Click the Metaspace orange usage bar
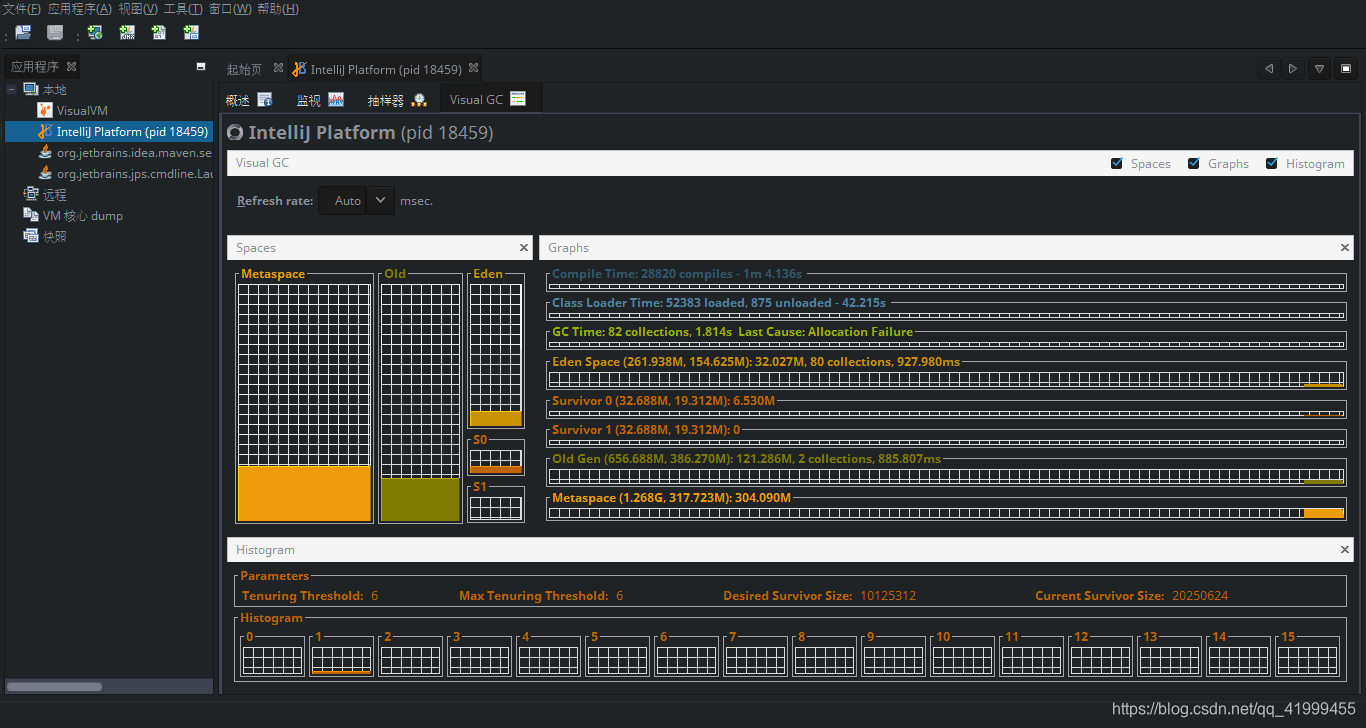 pos(304,493)
